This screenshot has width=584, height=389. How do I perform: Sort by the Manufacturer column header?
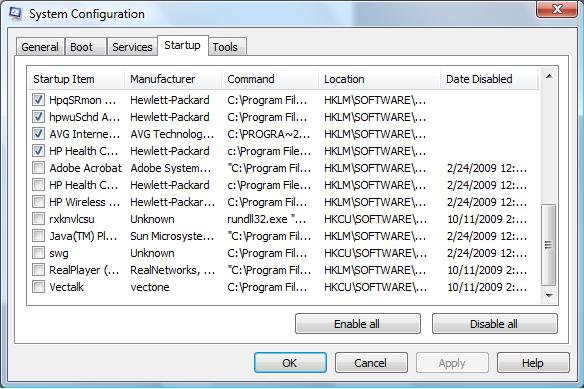[173, 79]
